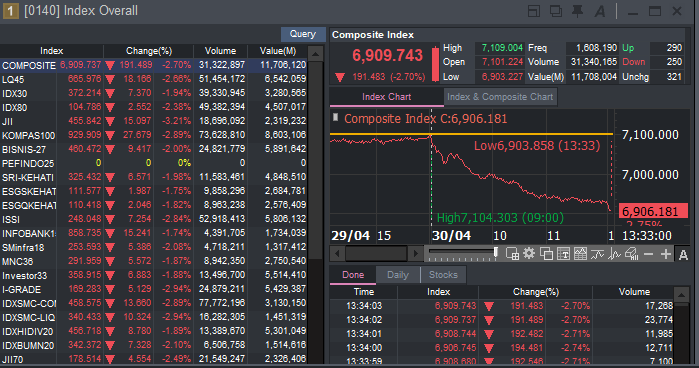Select the IDXBUMN20 index row
Viewport: 699px width, 368px height.
pyautogui.click(x=154, y=345)
